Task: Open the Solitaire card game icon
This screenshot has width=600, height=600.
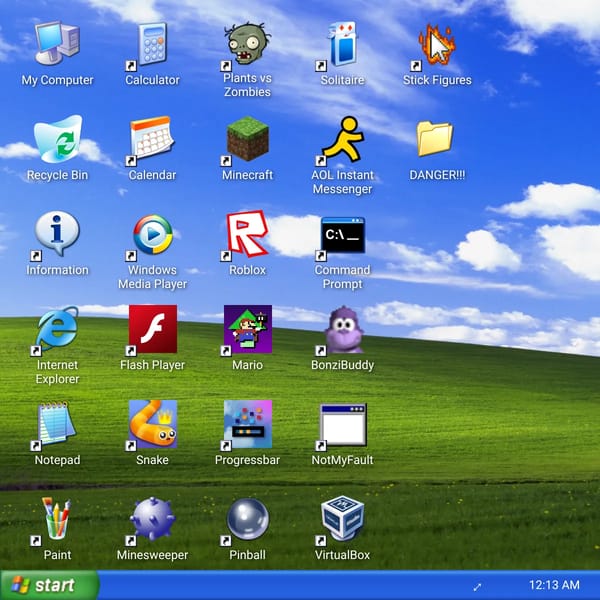Action: pos(342,44)
